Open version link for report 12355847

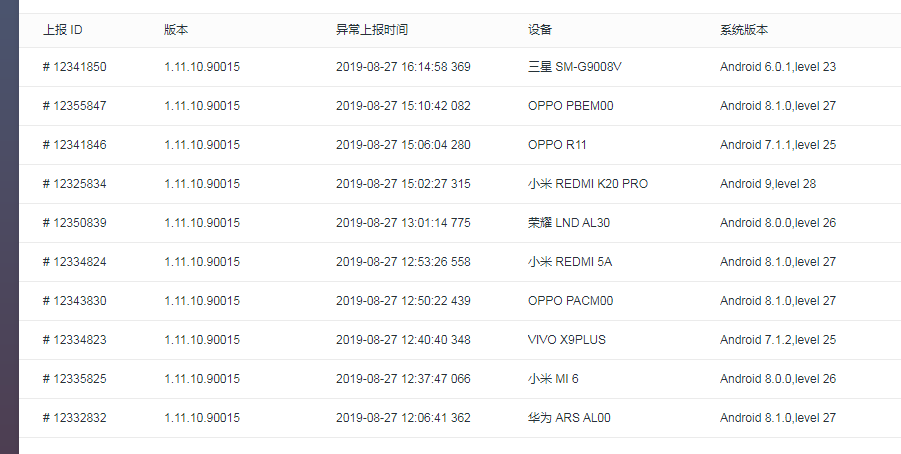pos(202,106)
